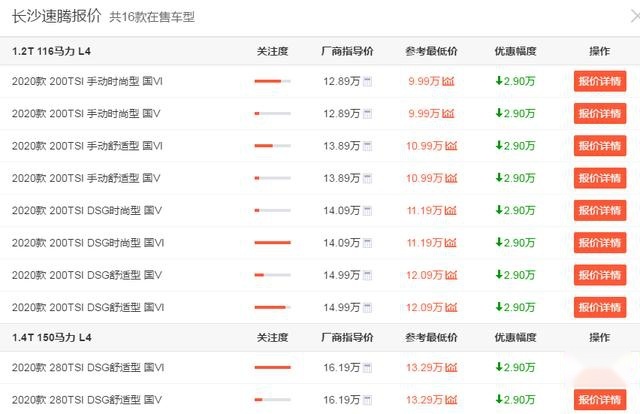Click discount ↓2.90万 for 手动舒适型 国V
Image resolution: width=640 pixels, height=414 pixels.
click(x=515, y=178)
